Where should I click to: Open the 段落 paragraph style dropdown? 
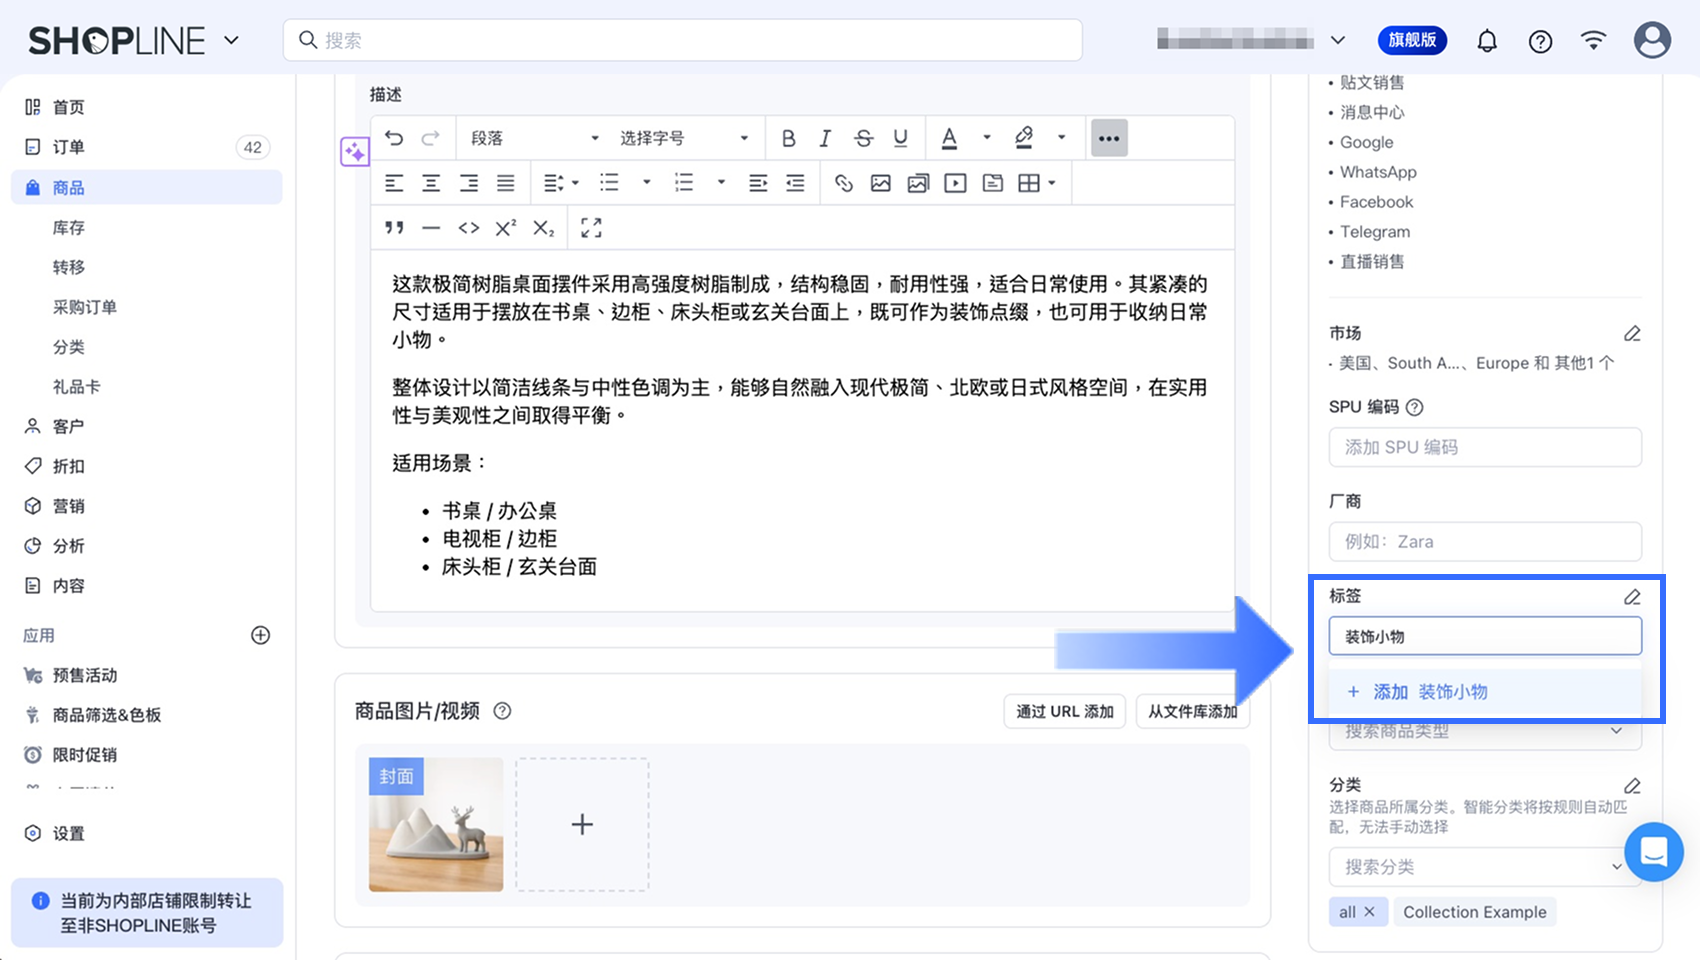coord(535,138)
